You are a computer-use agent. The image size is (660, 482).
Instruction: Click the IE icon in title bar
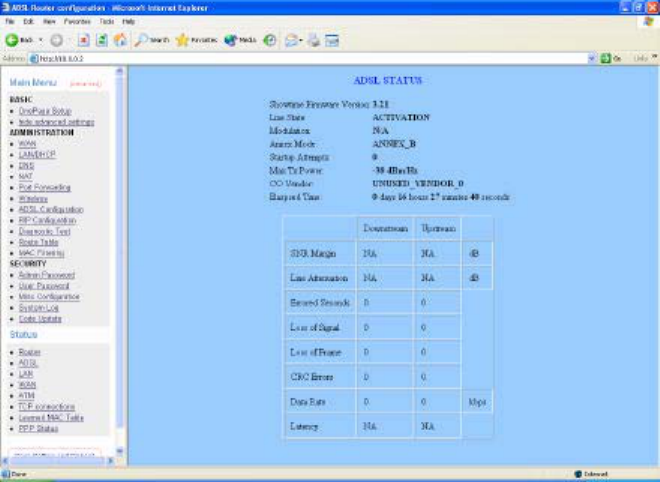[5, 8]
